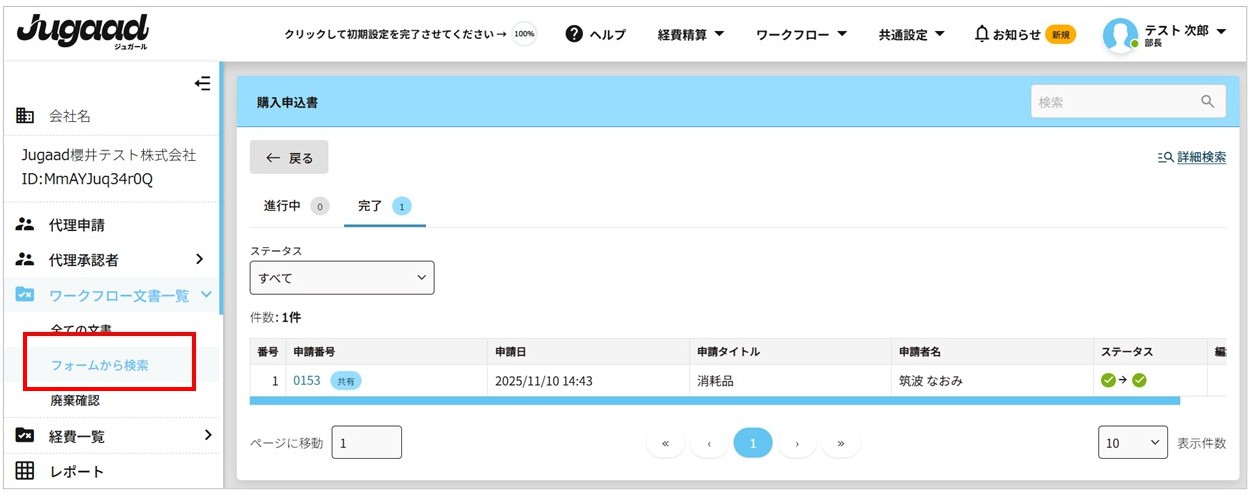Collapse the sidebar with the menu-fold icon
This screenshot has width=1250, height=495.
202,84
